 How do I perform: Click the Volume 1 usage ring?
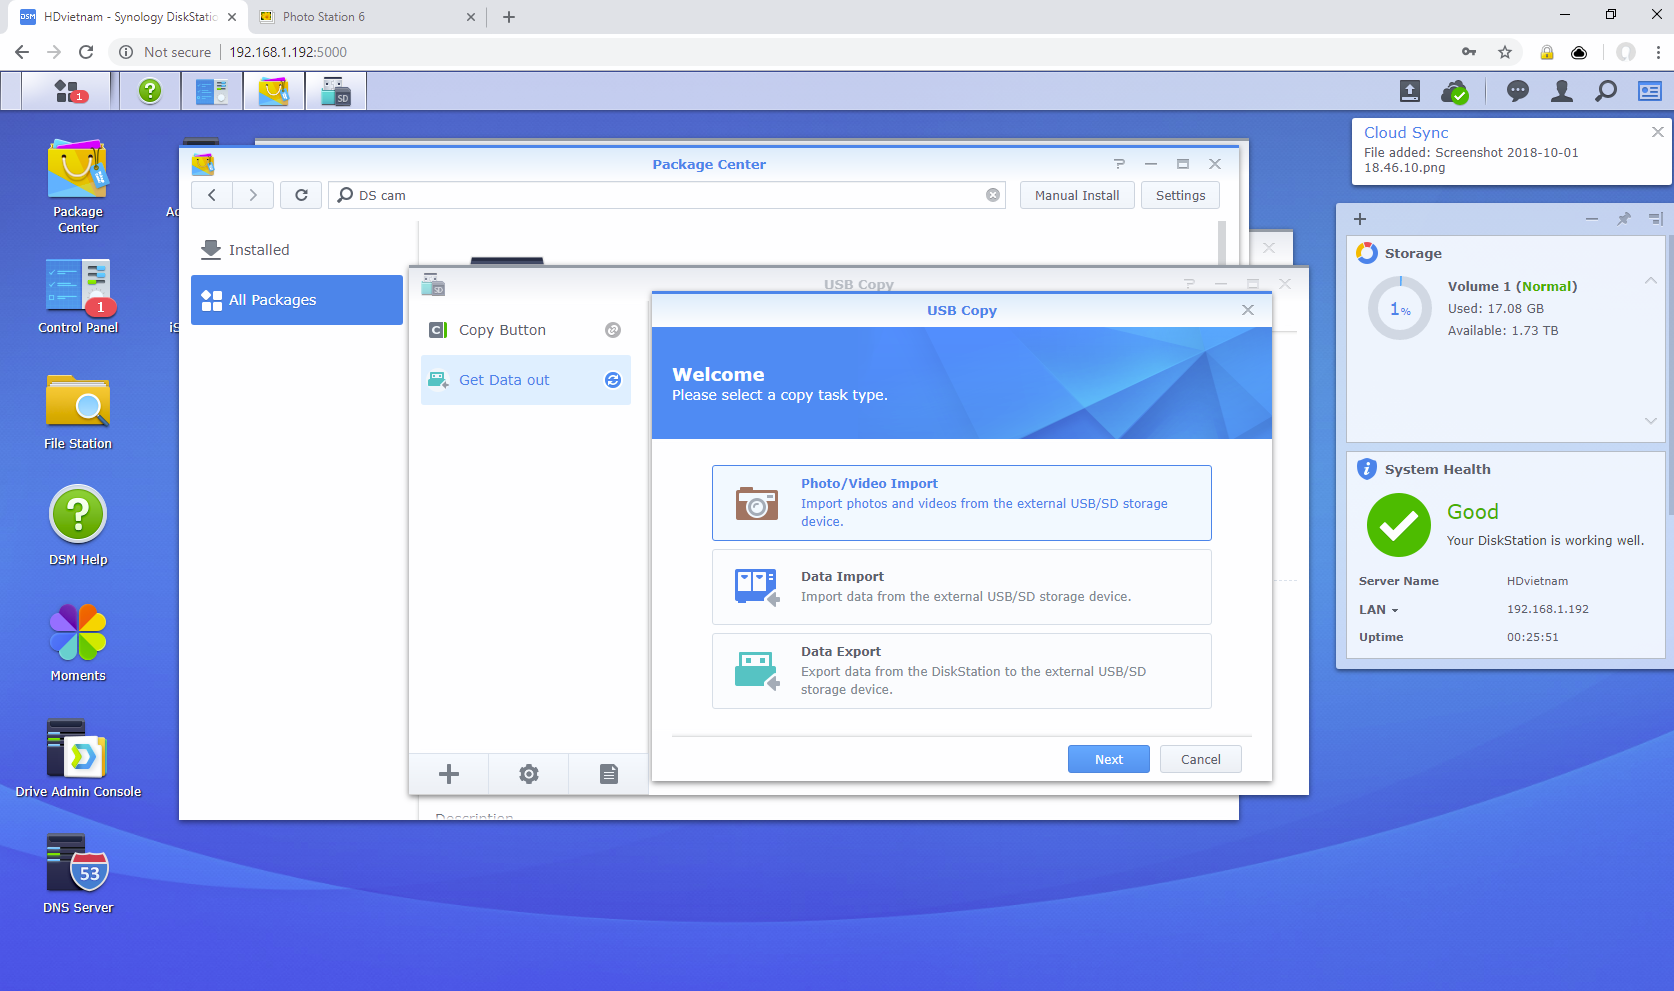tap(1400, 309)
